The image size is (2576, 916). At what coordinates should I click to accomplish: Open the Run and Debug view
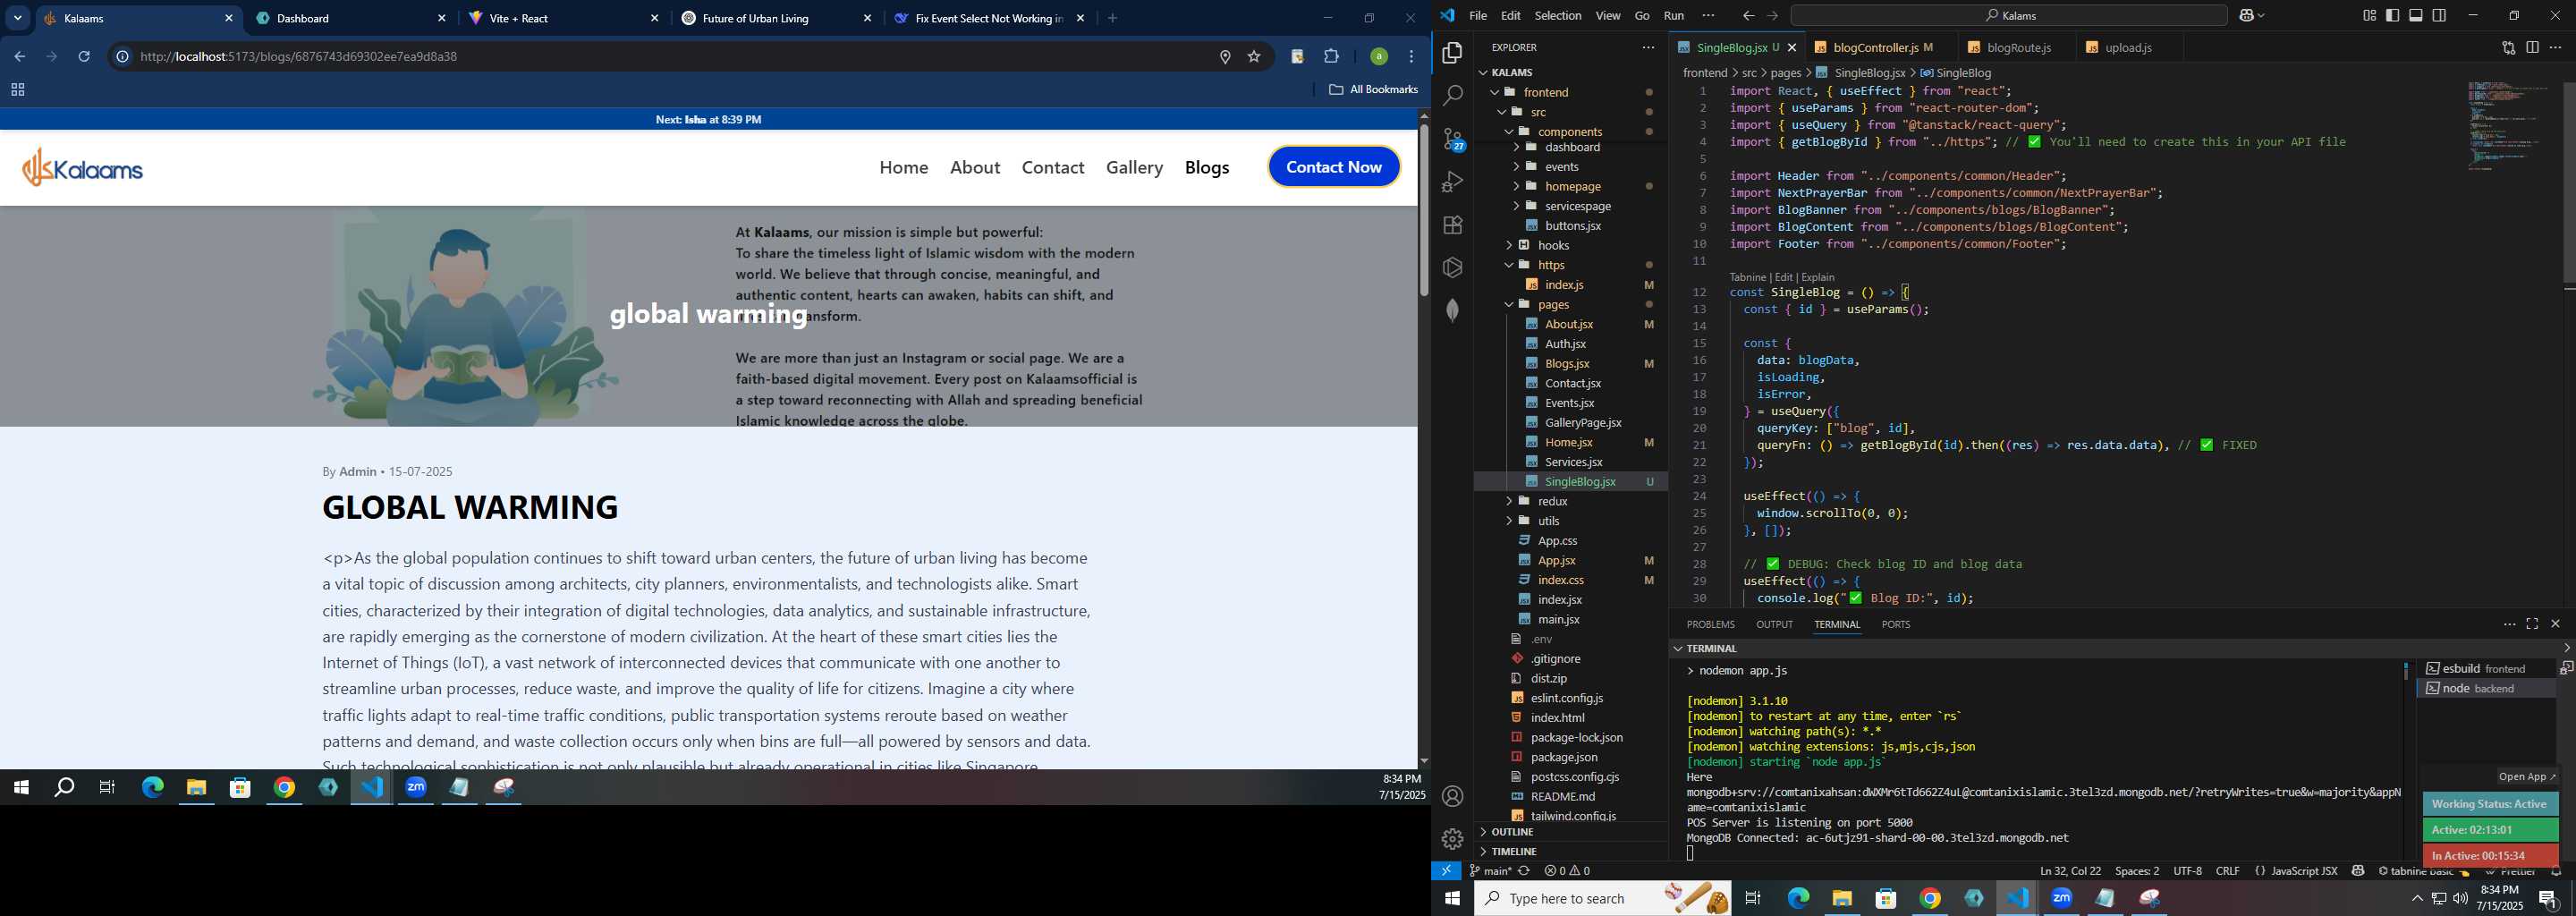pyautogui.click(x=1452, y=182)
